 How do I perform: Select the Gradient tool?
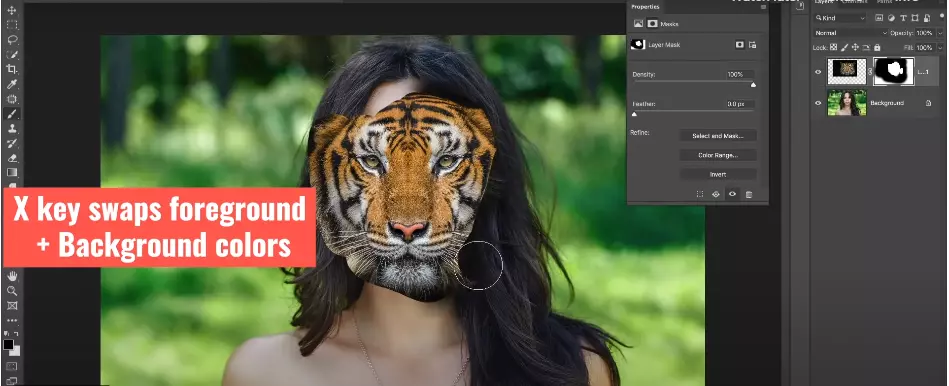(11, 172)
